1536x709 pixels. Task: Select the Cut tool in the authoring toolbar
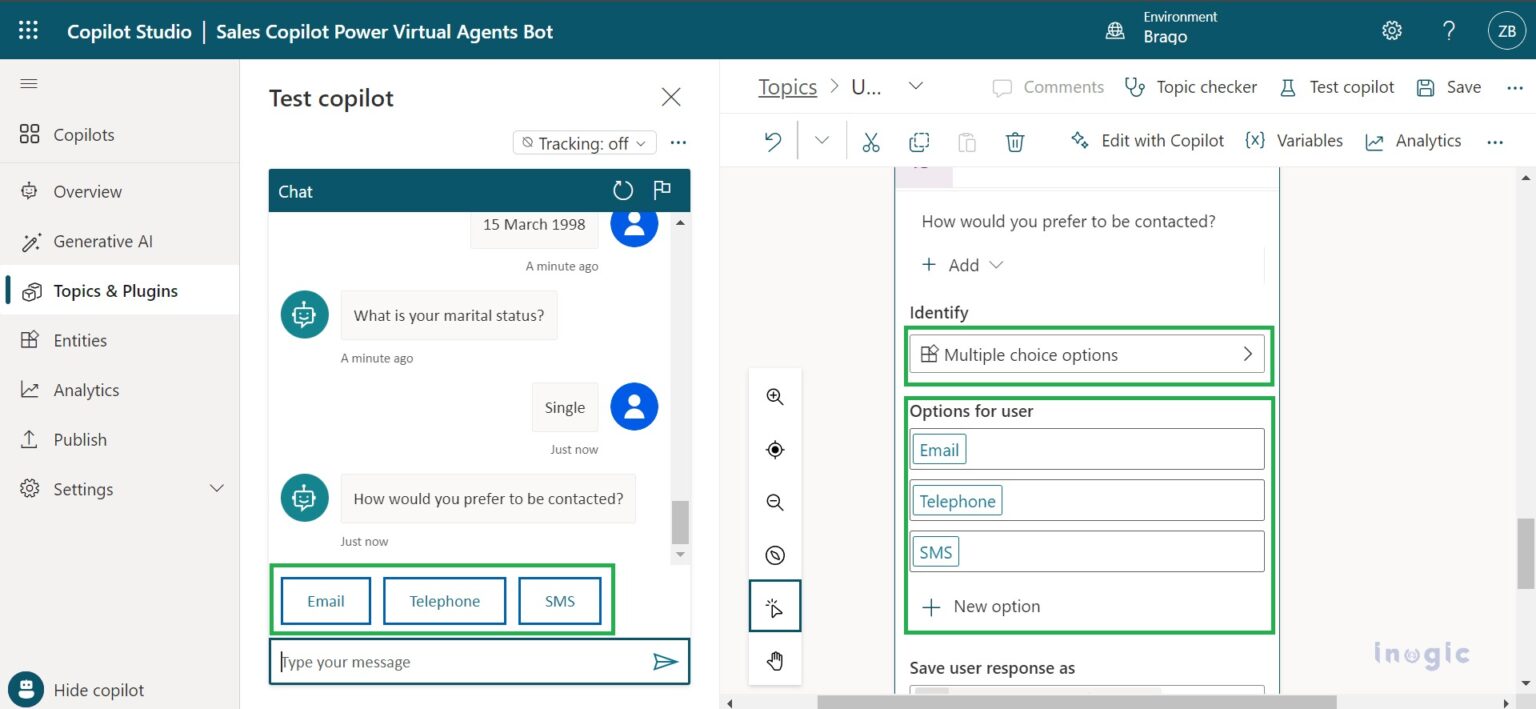[x=870, y=142]
